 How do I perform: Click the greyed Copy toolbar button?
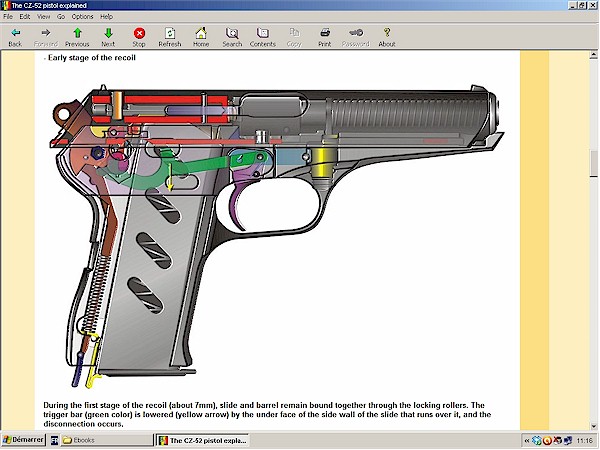click(x=294, y=37)
